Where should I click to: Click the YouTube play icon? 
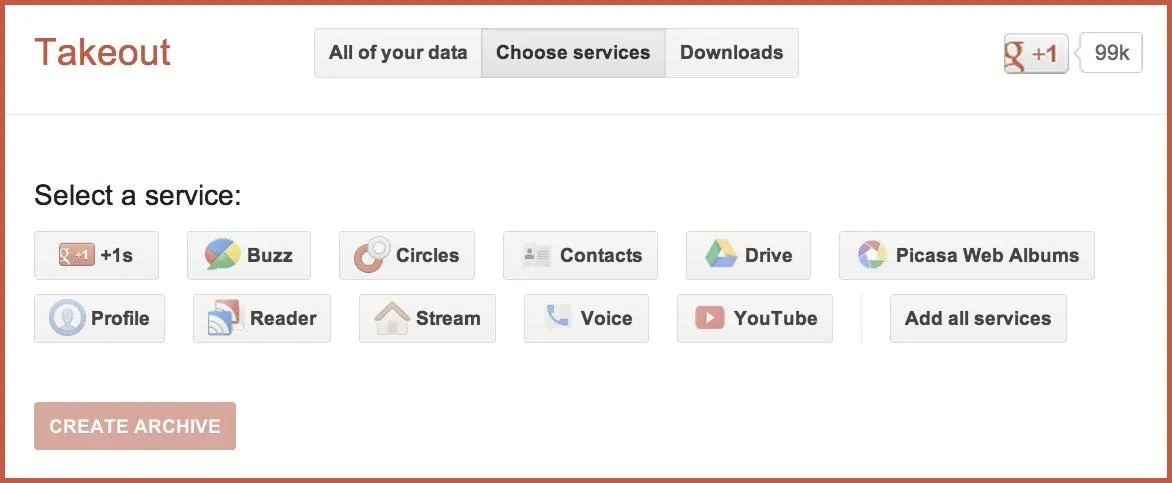(x=709, y=318)
